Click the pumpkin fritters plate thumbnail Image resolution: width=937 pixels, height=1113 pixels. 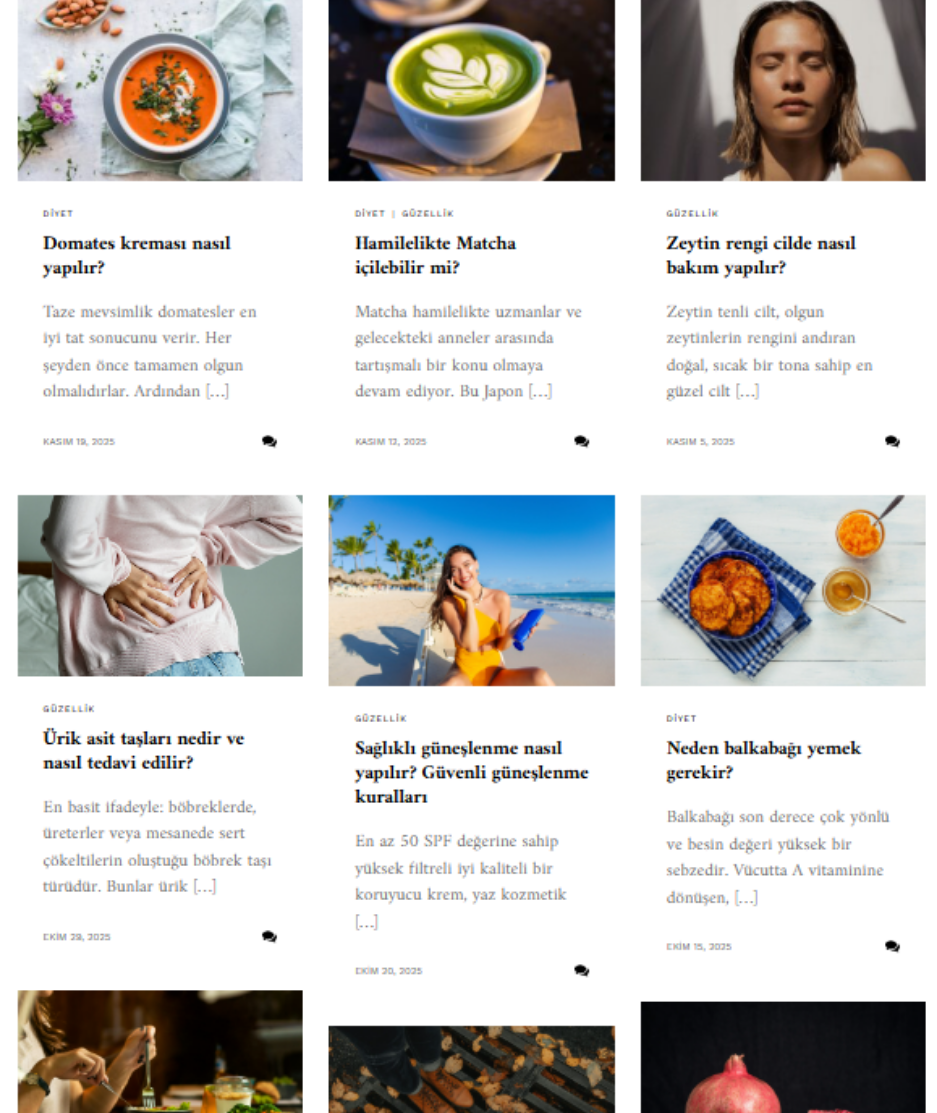click(783, 591)
